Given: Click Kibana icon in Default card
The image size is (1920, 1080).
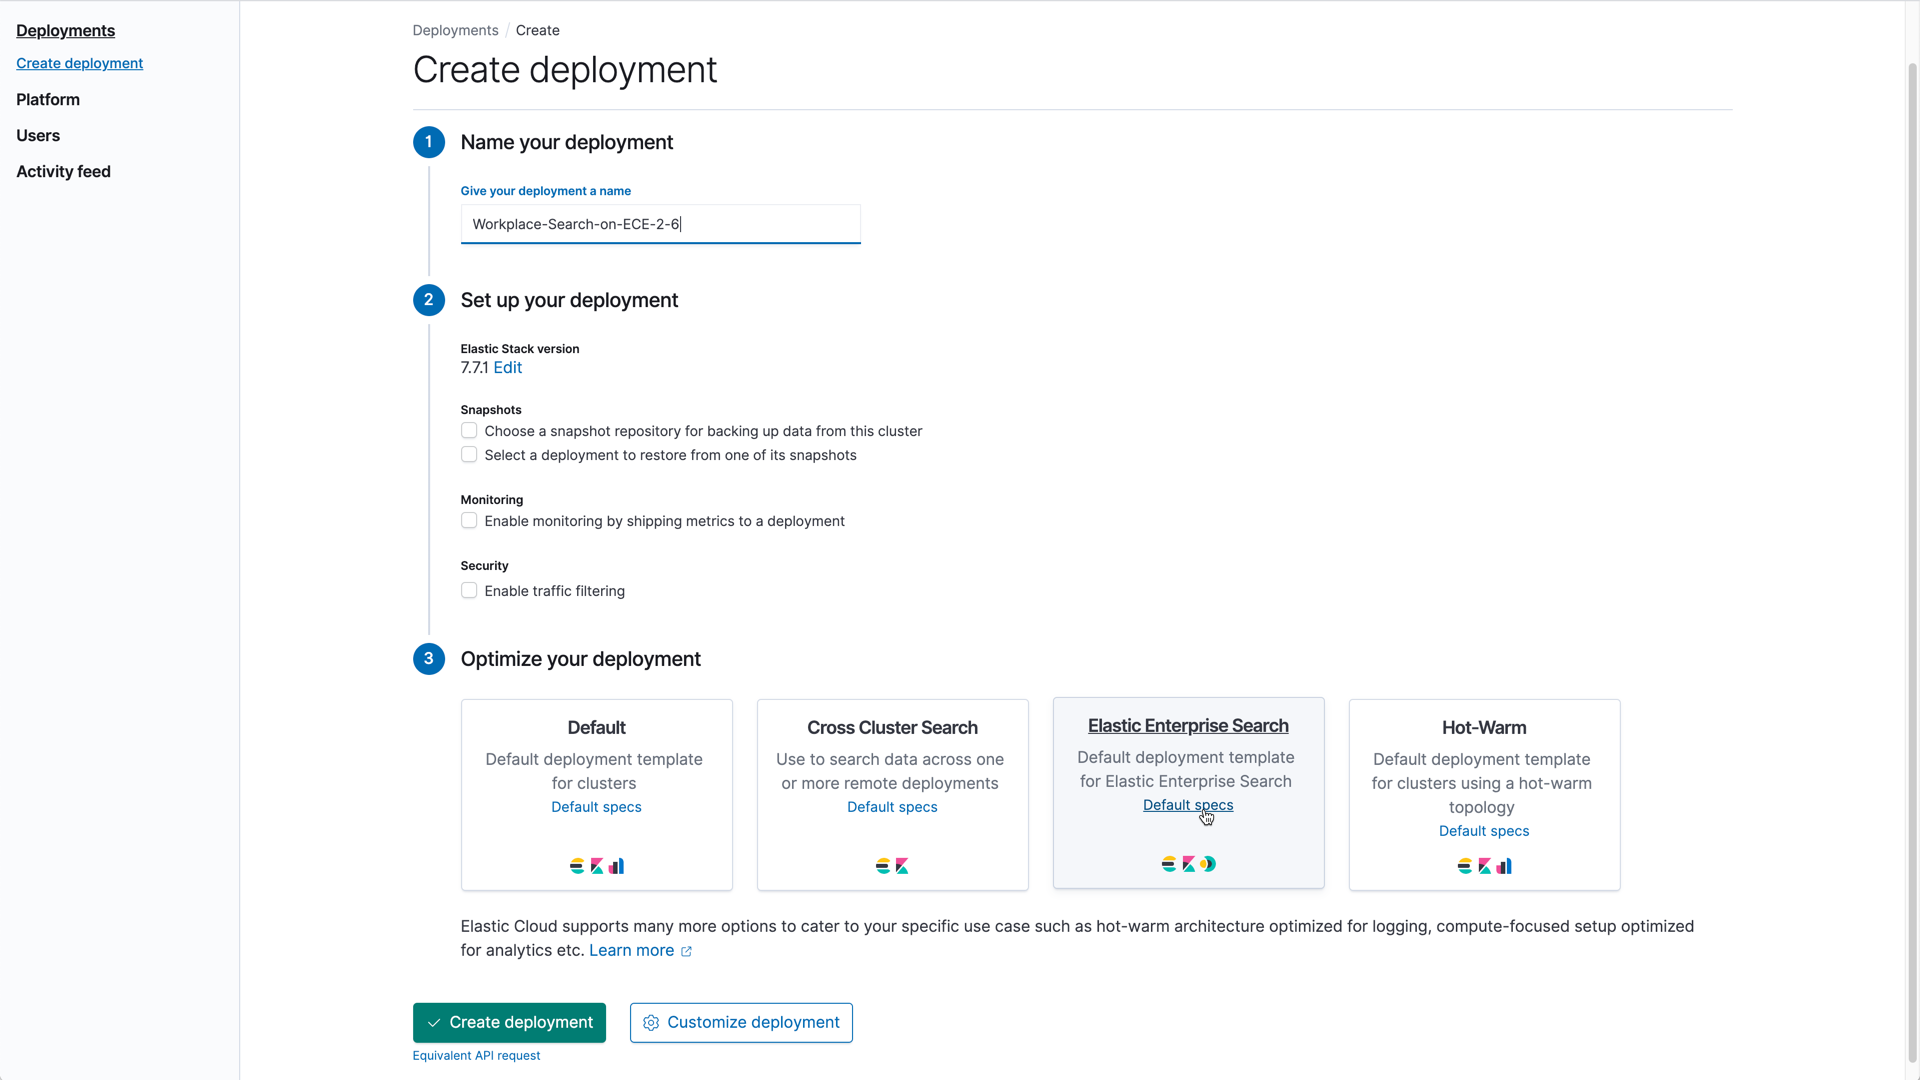Looking at the screenshot, I should click(597, 866).
